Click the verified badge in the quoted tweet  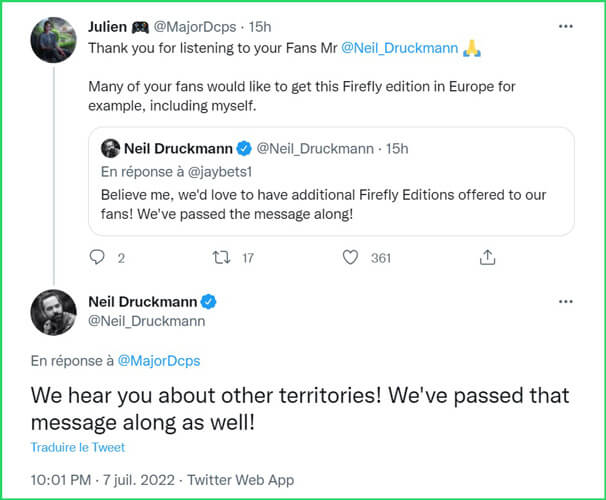(243, 149)
